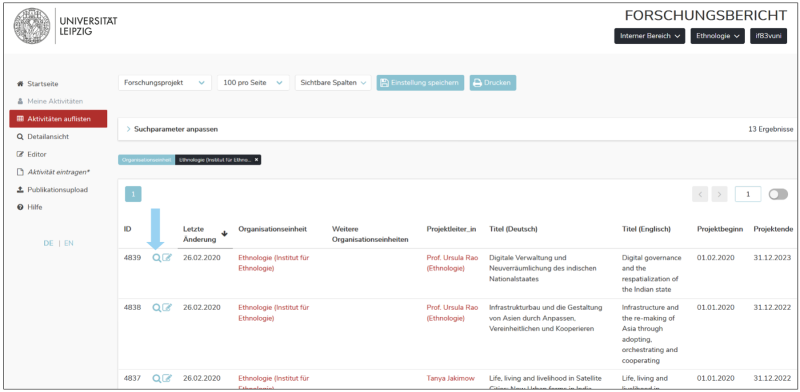Click the if83vuni user button
800x392 pixels.
(x=768, y=36)
